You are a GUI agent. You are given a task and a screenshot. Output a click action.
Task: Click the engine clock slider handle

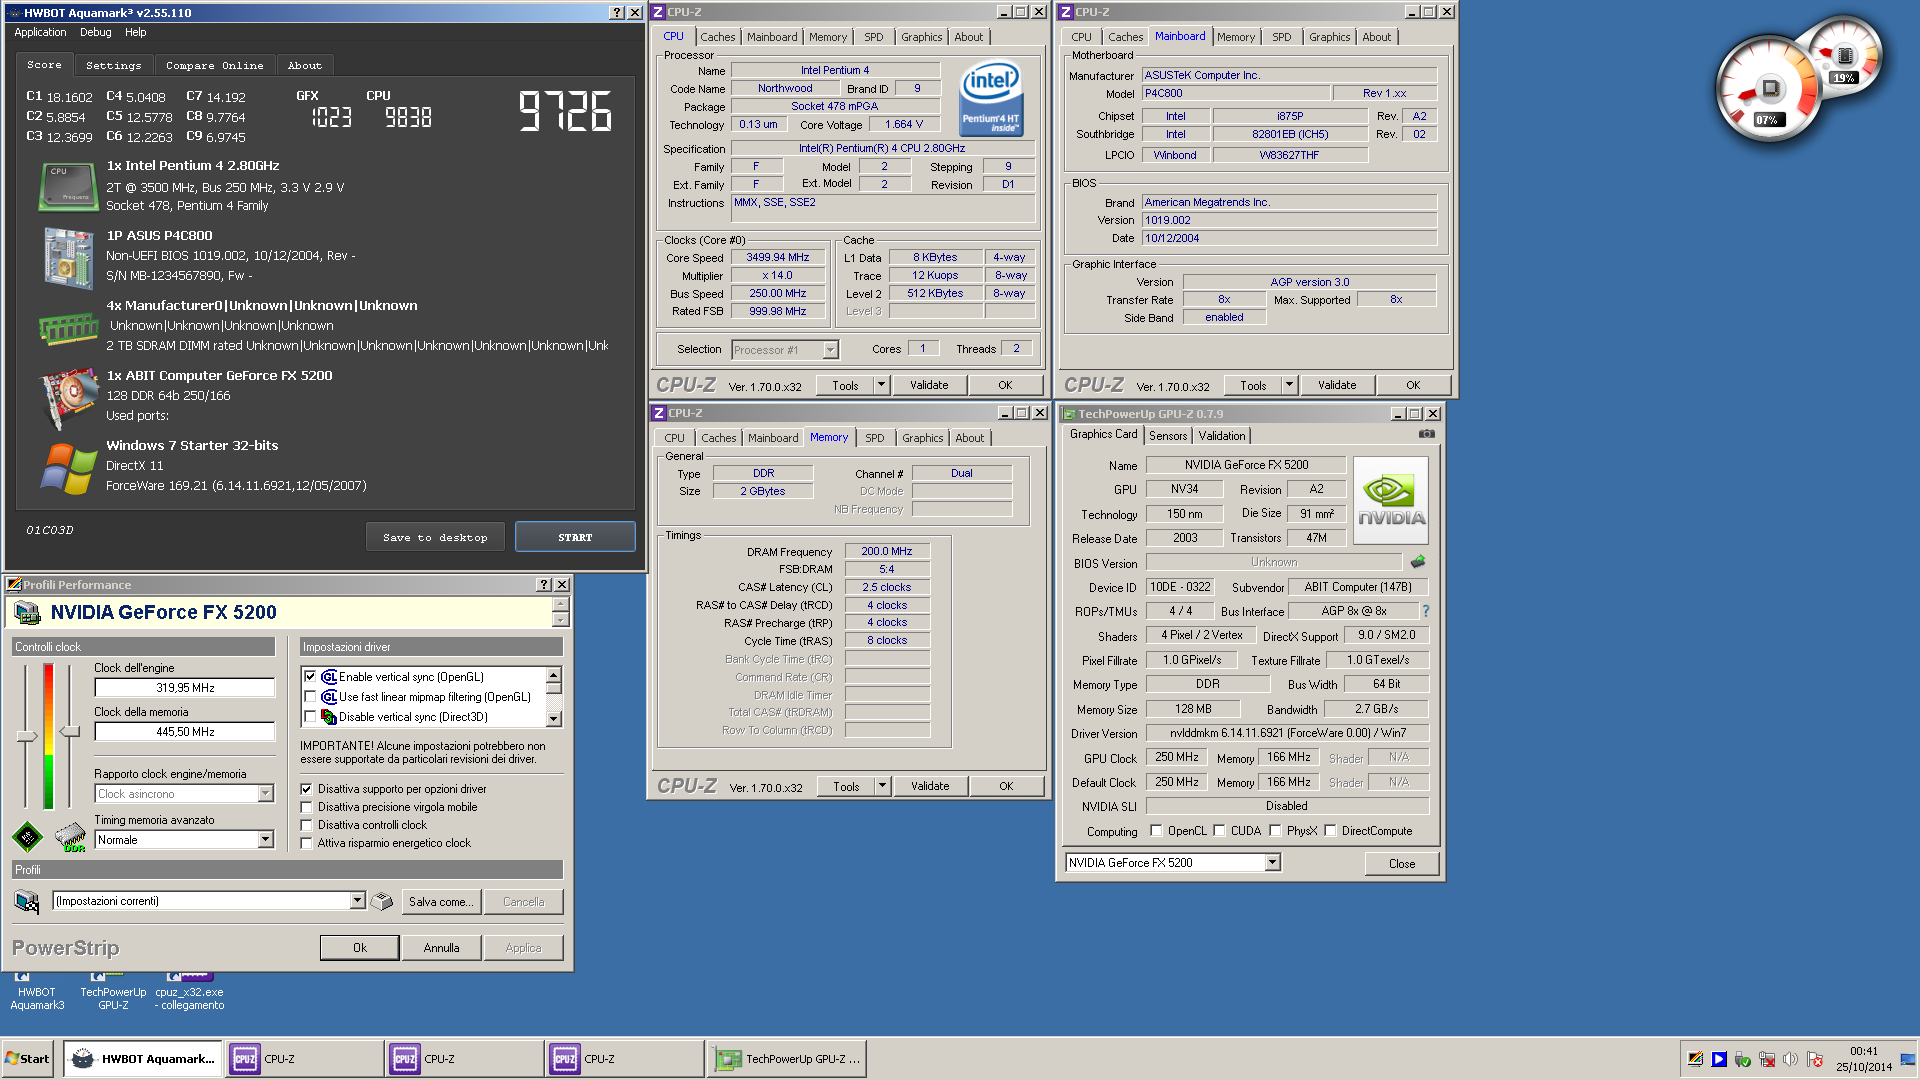click(27, 737)
